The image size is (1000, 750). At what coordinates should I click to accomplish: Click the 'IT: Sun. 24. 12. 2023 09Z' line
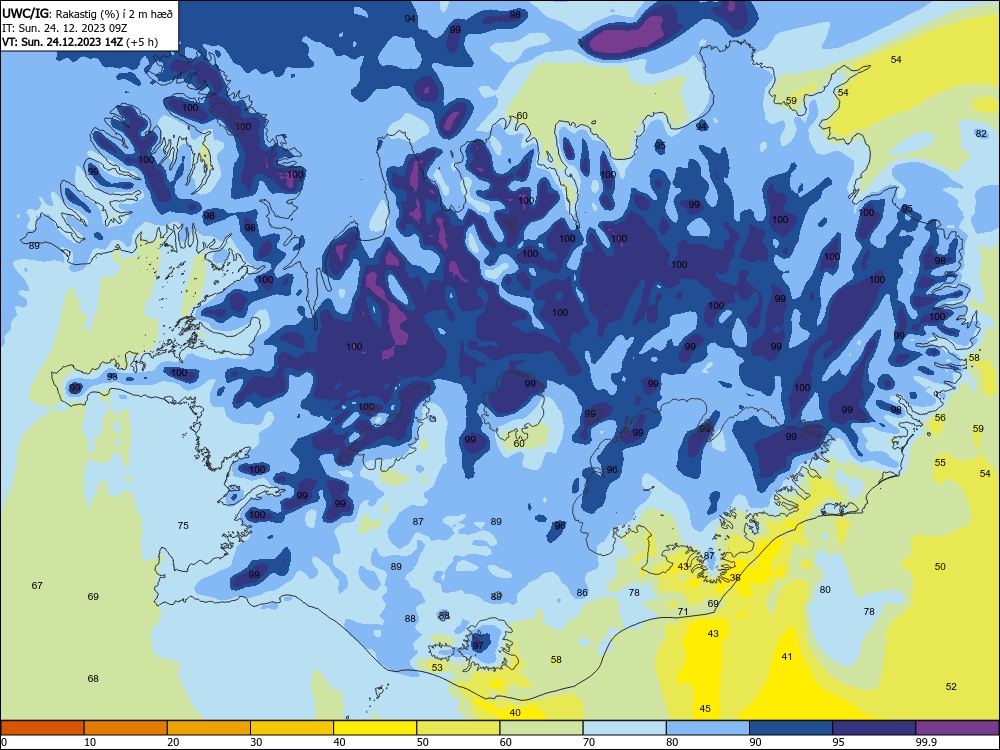tap(64, 28)
